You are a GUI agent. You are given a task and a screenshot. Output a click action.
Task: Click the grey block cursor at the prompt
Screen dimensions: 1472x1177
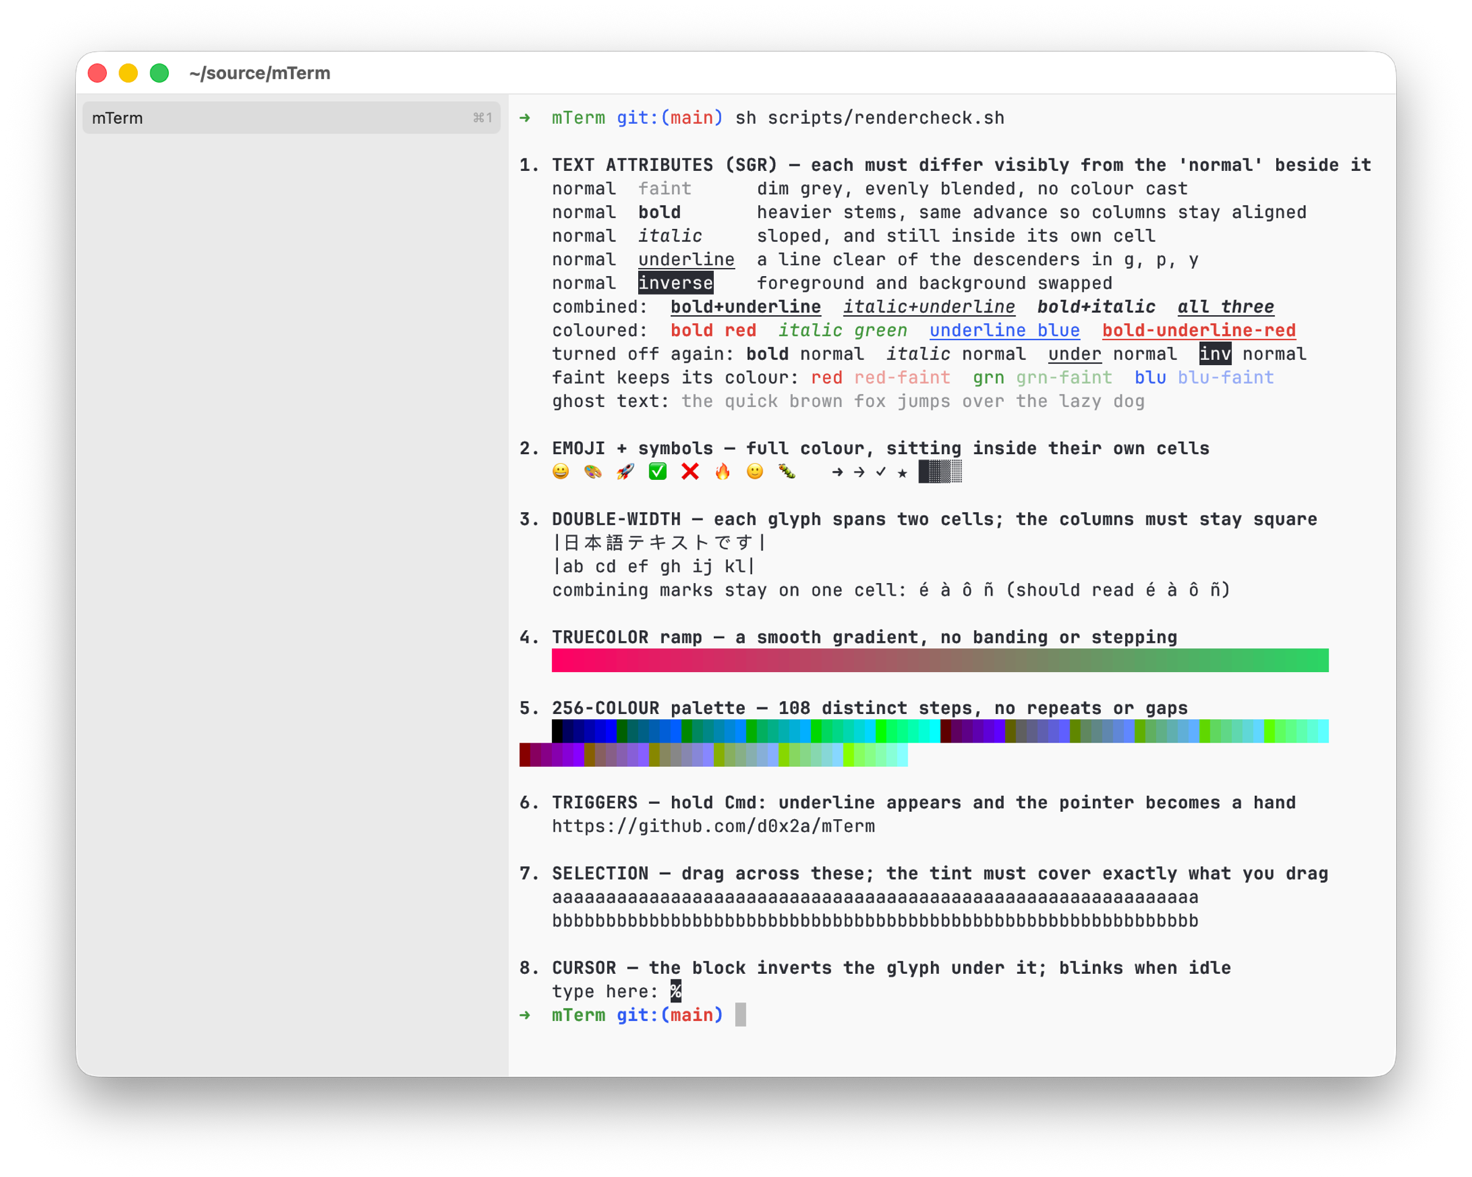741,1015
